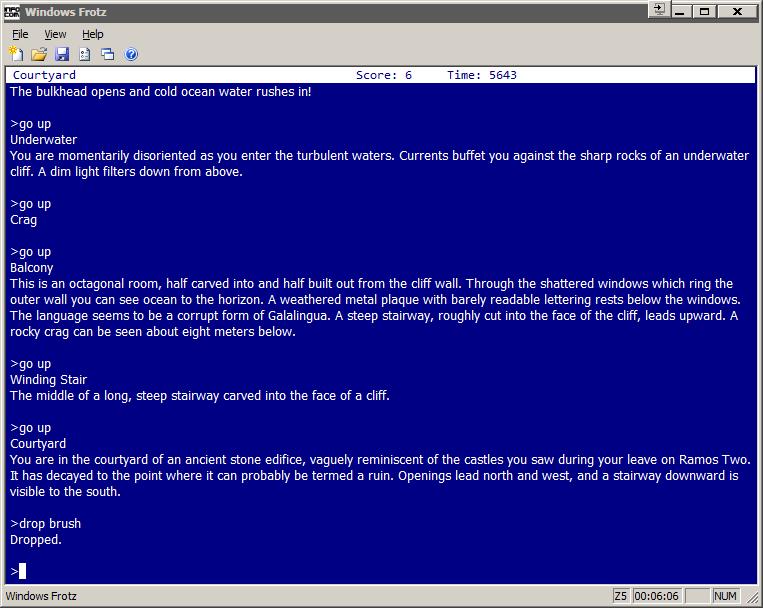Close the Windows Frotz window
This screenshot has width=763, height=608.
point(737,12)
